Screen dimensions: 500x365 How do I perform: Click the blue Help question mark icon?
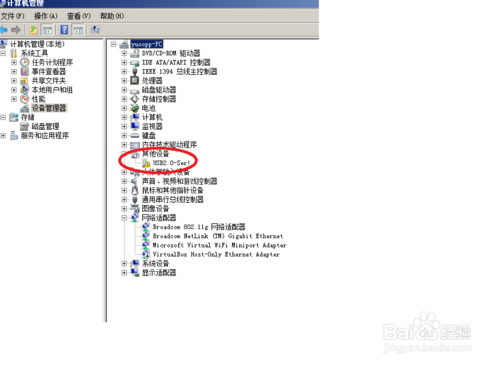pyautogui.click(x=64, y=30)
